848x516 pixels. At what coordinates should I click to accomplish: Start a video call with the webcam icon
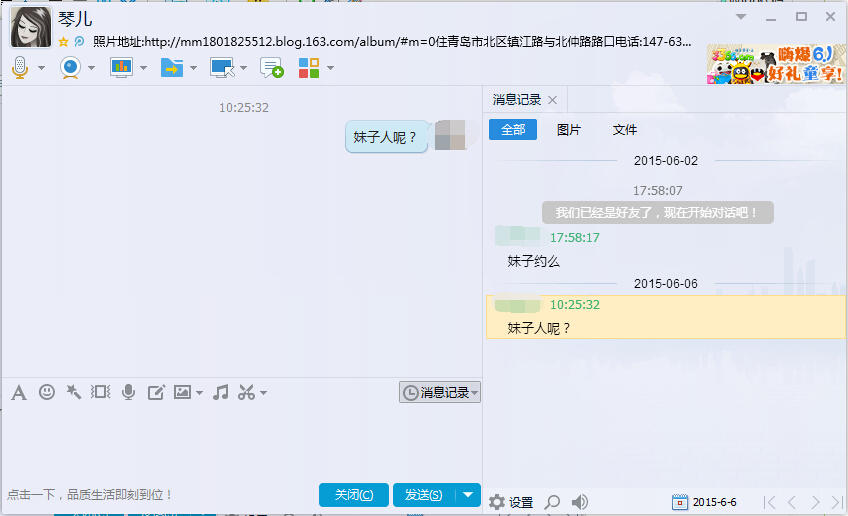(x=70, y=67)
